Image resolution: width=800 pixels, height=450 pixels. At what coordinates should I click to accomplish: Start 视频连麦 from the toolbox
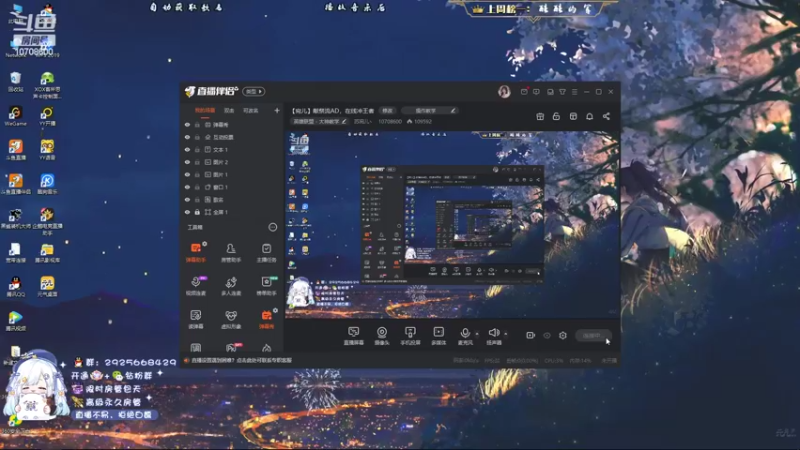195,286
